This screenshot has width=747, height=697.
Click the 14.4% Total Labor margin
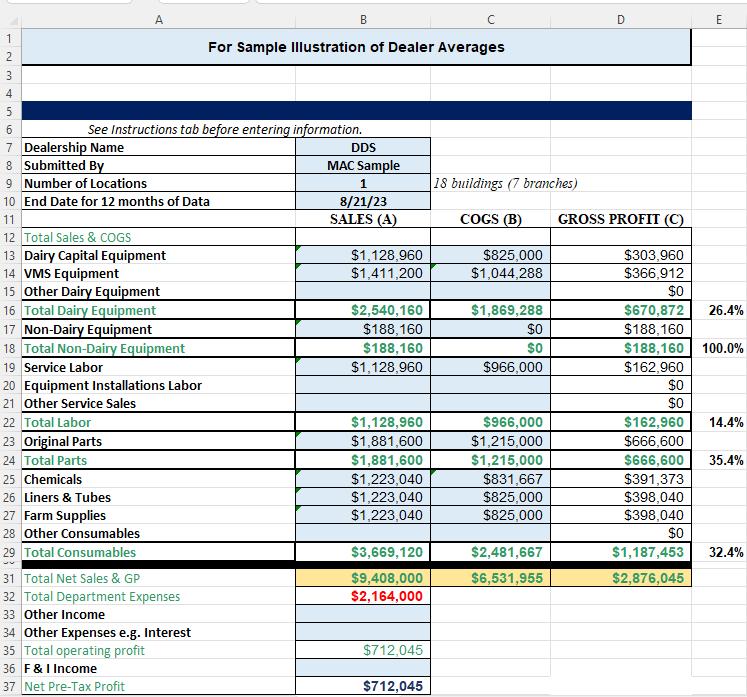(x=719, y=422)
